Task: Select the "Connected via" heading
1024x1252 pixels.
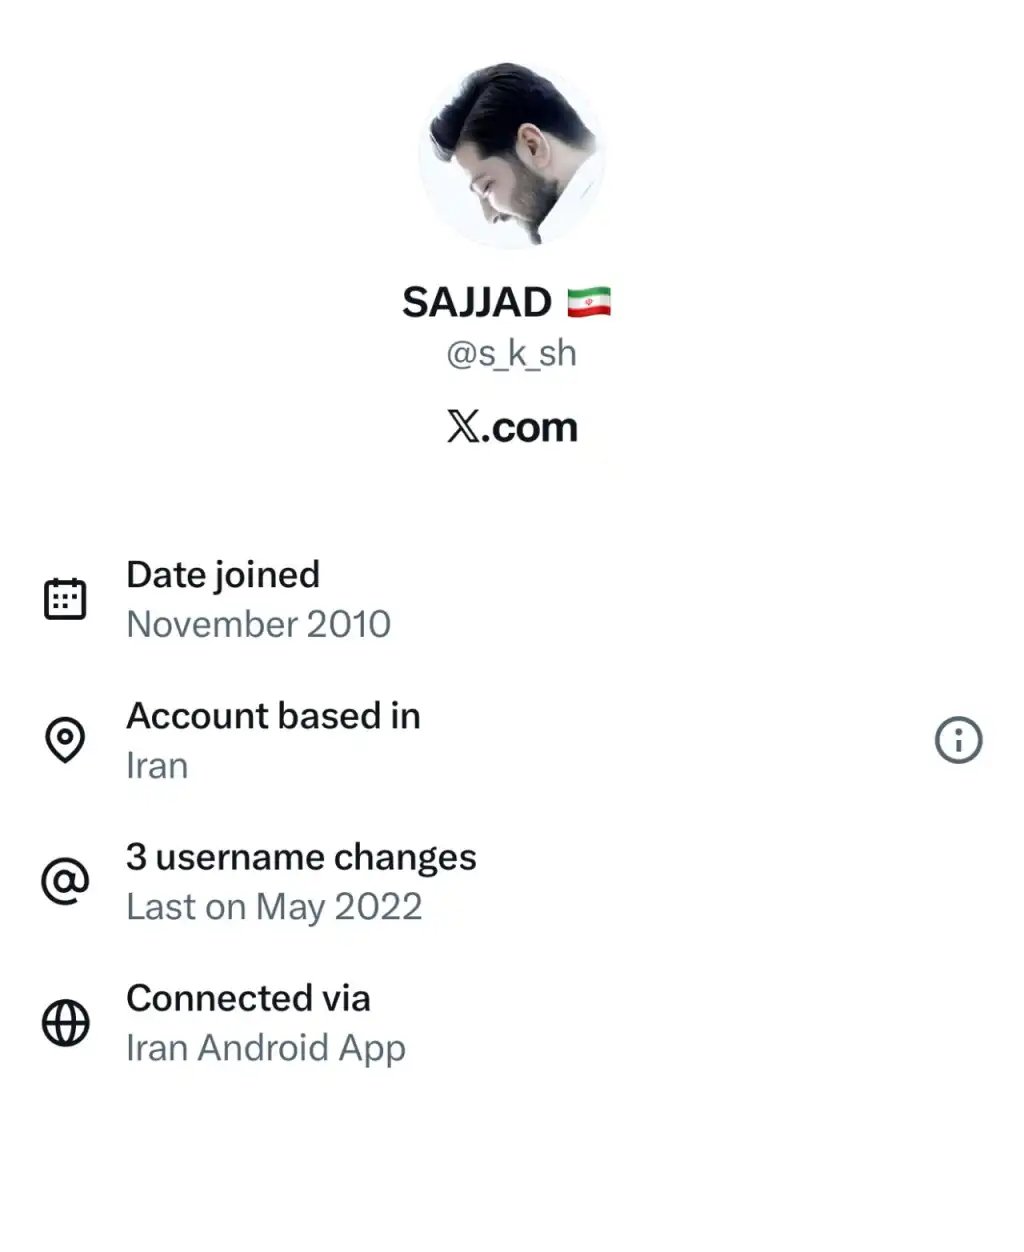Action: (248, 998)
